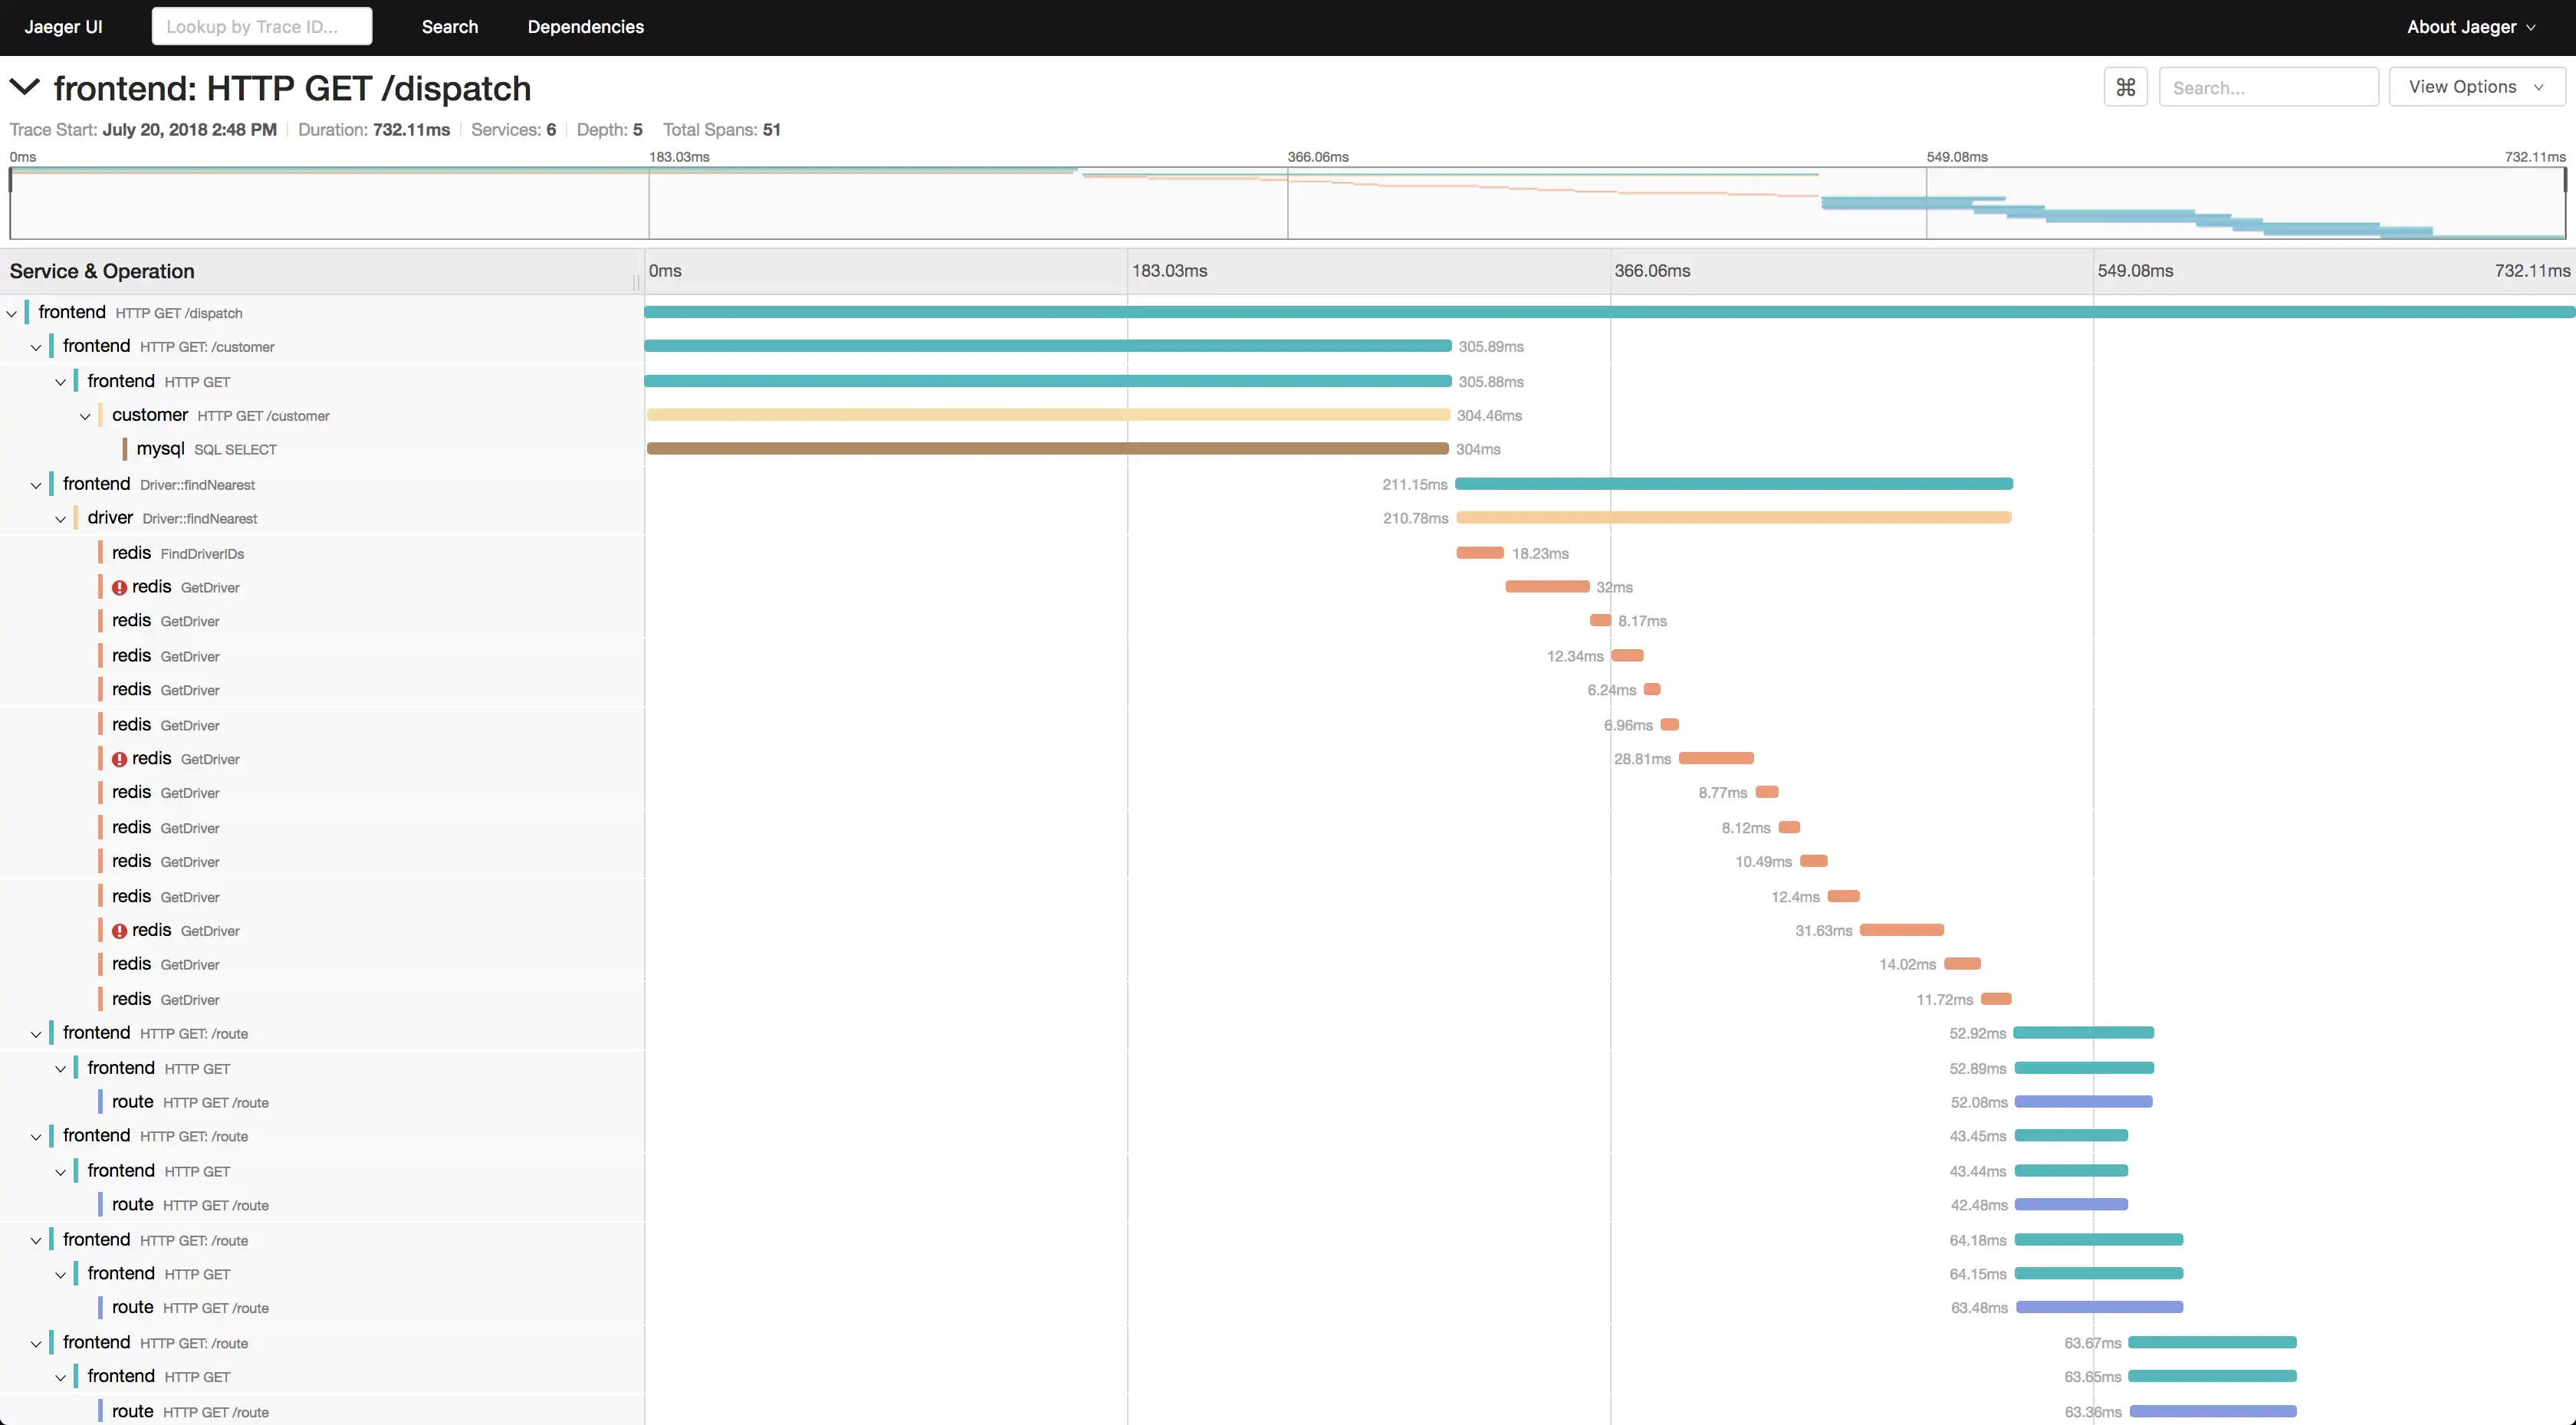Click the Search button in navigation bar
The width and height of the screenshot is (2576, 1425).
[x=449, y=26]
